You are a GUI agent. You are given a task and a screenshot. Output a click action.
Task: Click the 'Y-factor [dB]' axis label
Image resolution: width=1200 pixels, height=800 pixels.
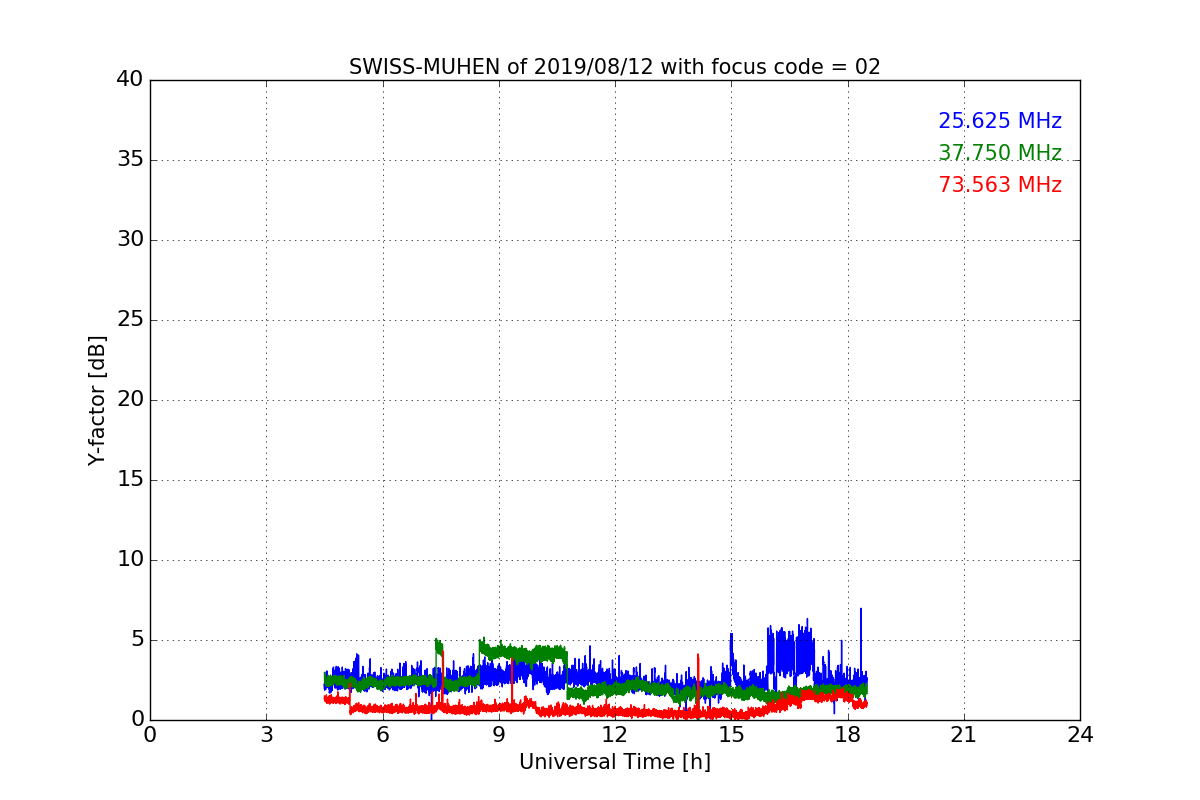point(97,400)
